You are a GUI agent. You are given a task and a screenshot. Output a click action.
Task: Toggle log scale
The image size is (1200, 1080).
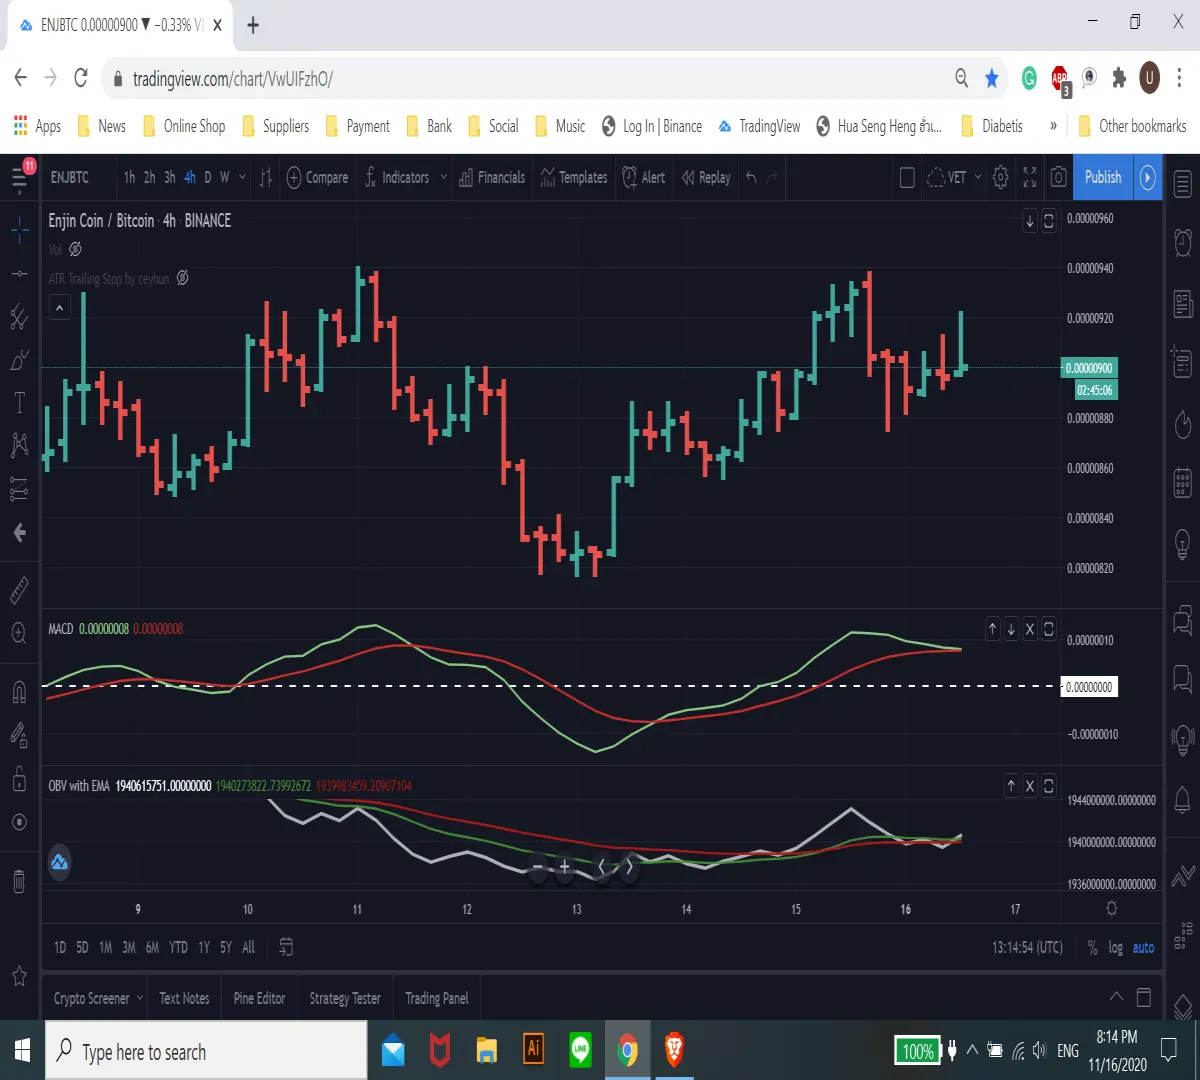point(1115,947)
